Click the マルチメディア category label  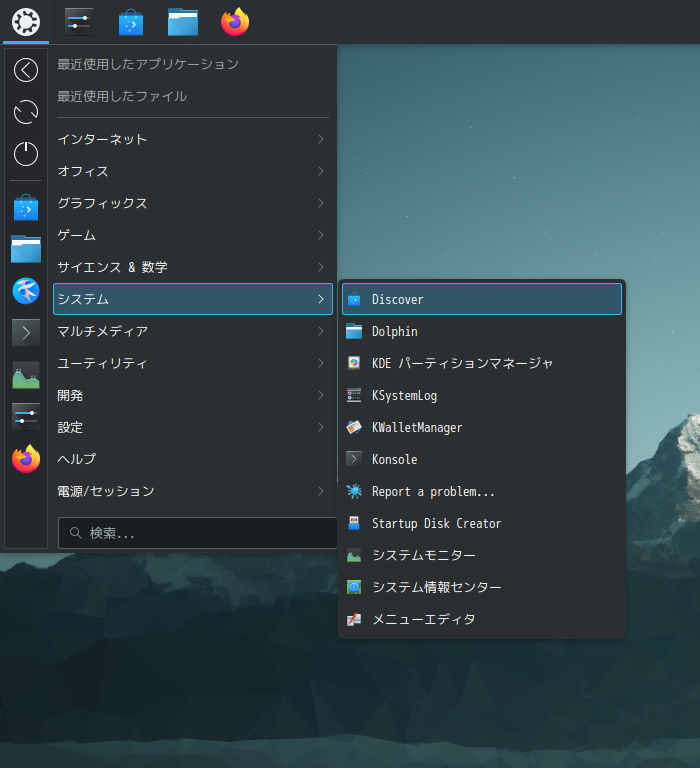click(102, 331)
